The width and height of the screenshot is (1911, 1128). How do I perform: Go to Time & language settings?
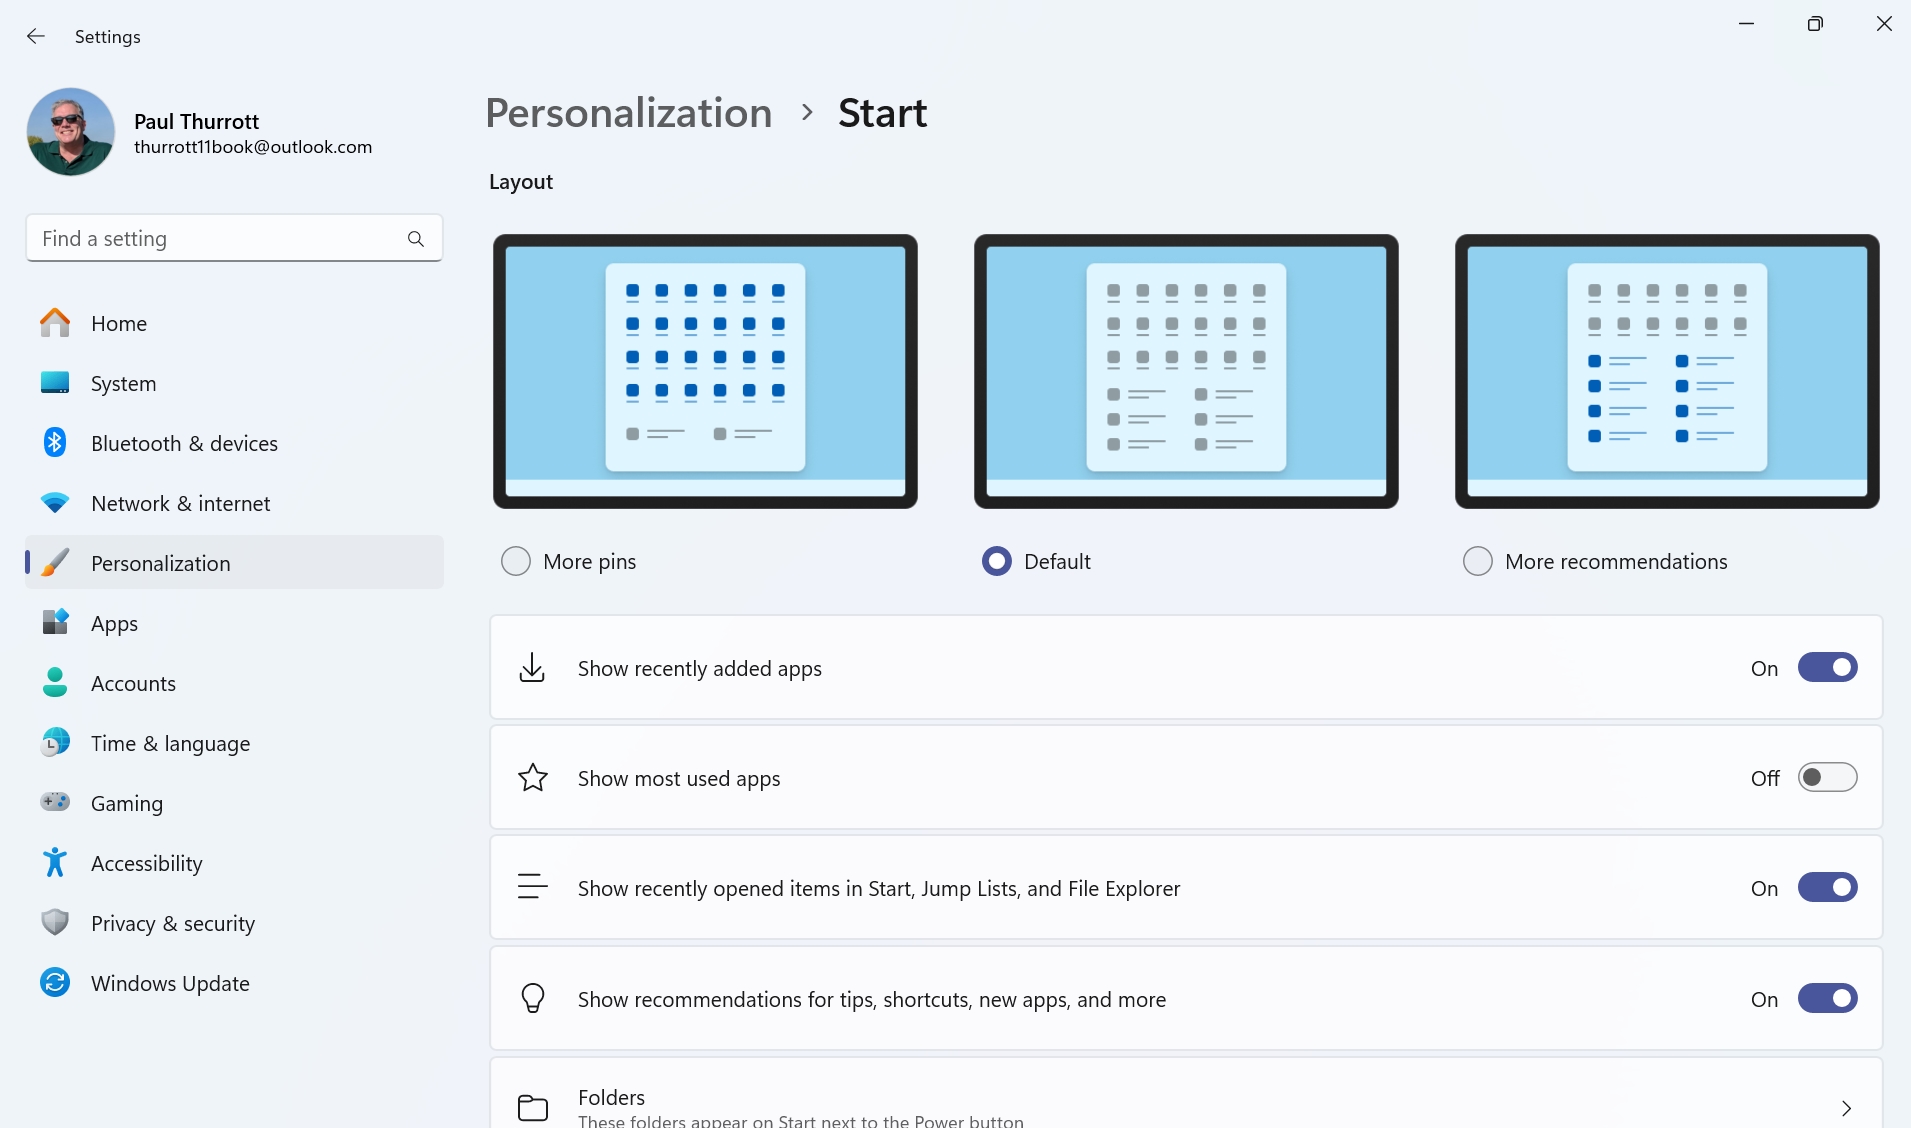(x=170, y=743)
